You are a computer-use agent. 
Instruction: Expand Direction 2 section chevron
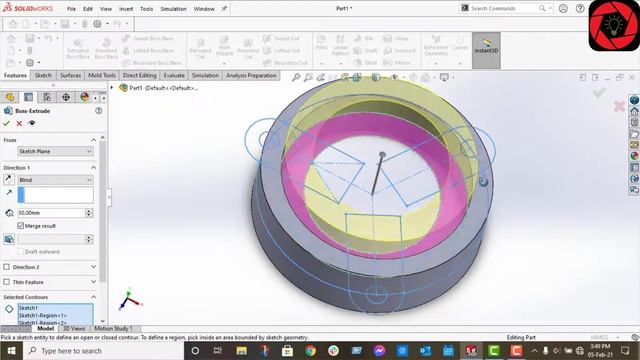tap(93, 267)
